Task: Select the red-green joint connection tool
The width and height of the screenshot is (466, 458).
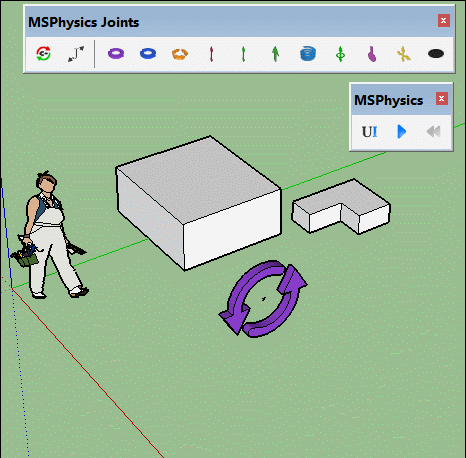Action: pos(44,54)
